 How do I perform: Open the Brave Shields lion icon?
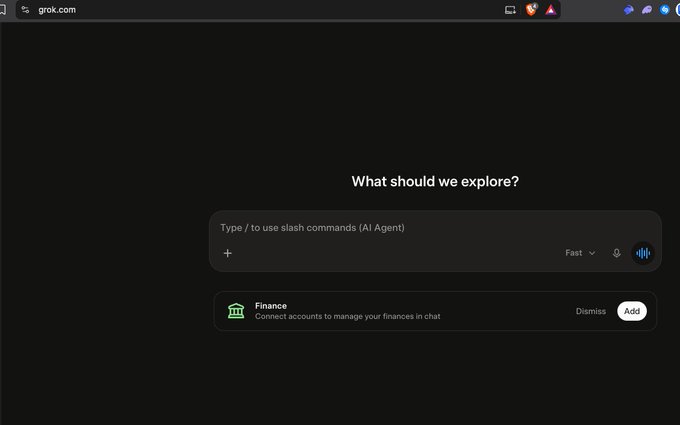[531, 10]
